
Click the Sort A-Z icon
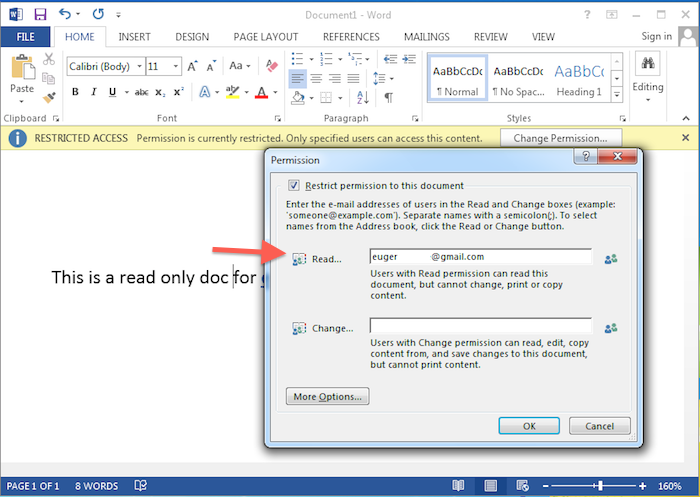[362, 97]
